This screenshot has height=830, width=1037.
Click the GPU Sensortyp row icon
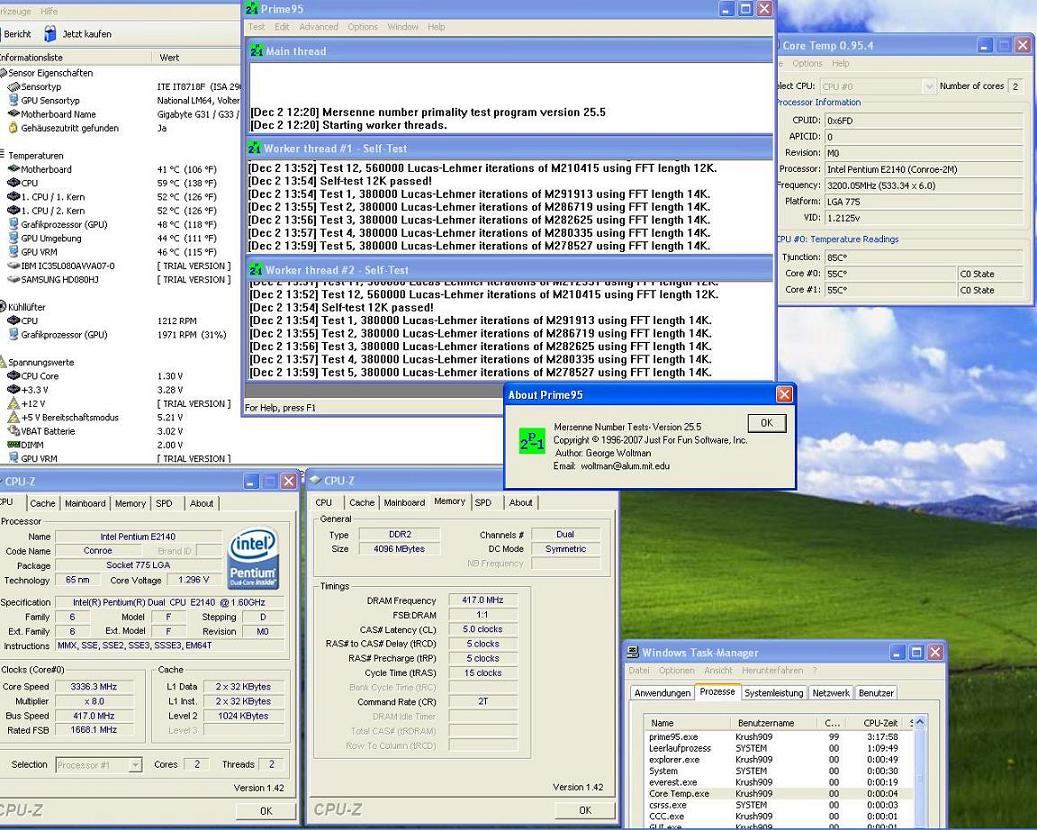(x=13, y=101)
